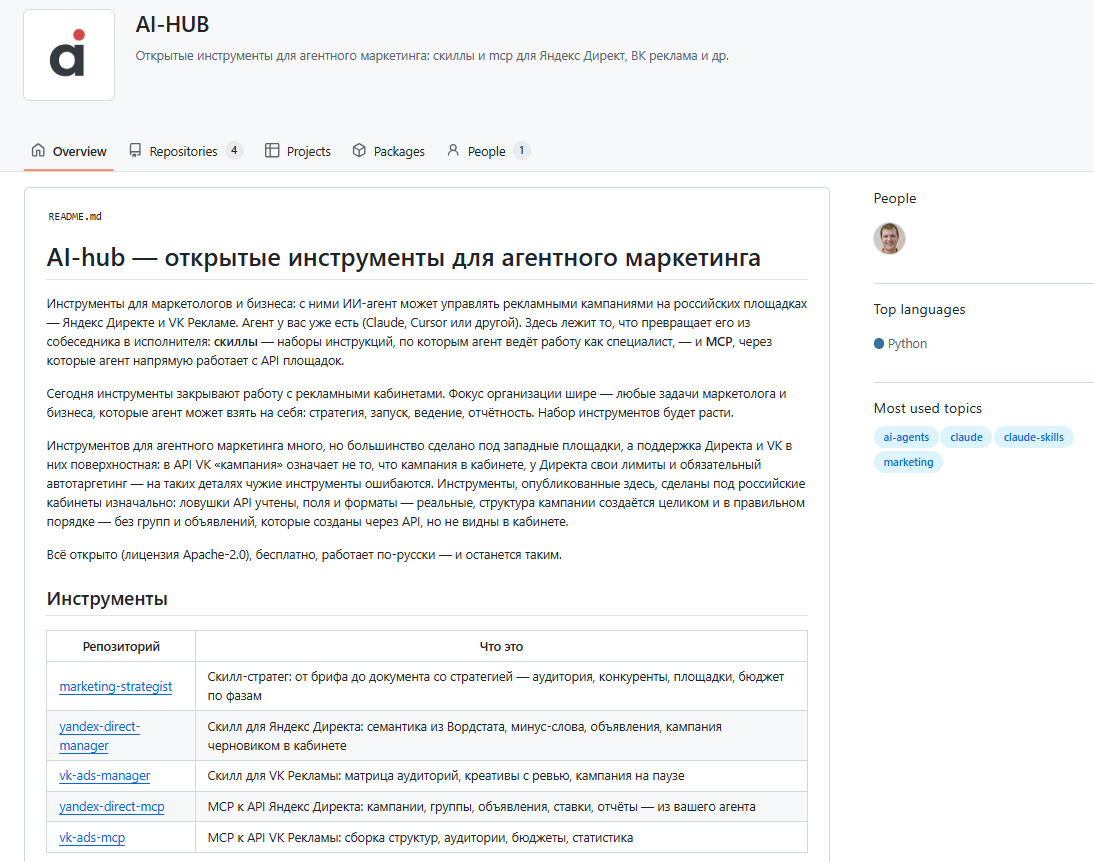This screenshot has width=1094, height=862.
Task: Click the 'Top languages' heading
Action: click(919, 309)
